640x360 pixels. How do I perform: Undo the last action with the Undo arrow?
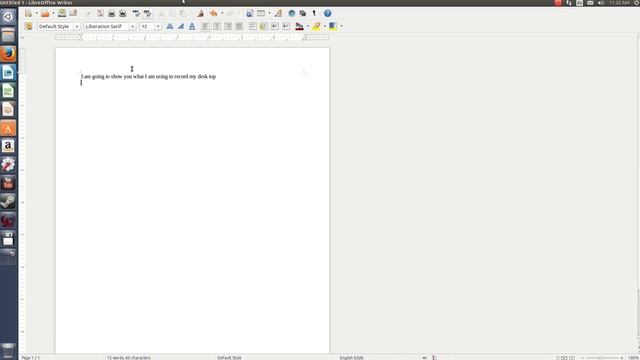click(213, 13)
